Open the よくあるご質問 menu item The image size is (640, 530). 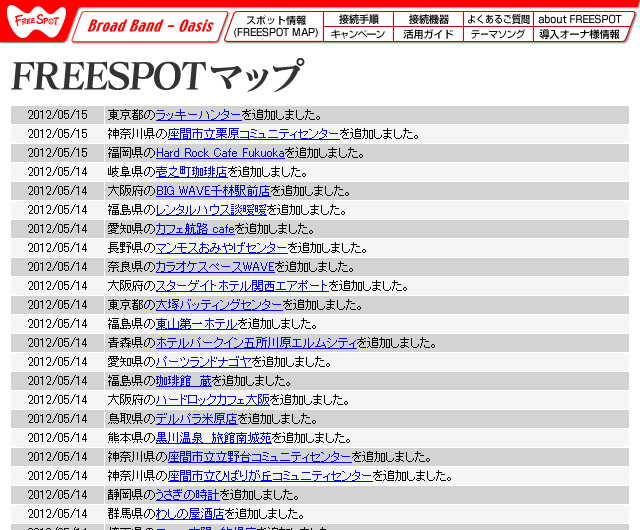498,19
